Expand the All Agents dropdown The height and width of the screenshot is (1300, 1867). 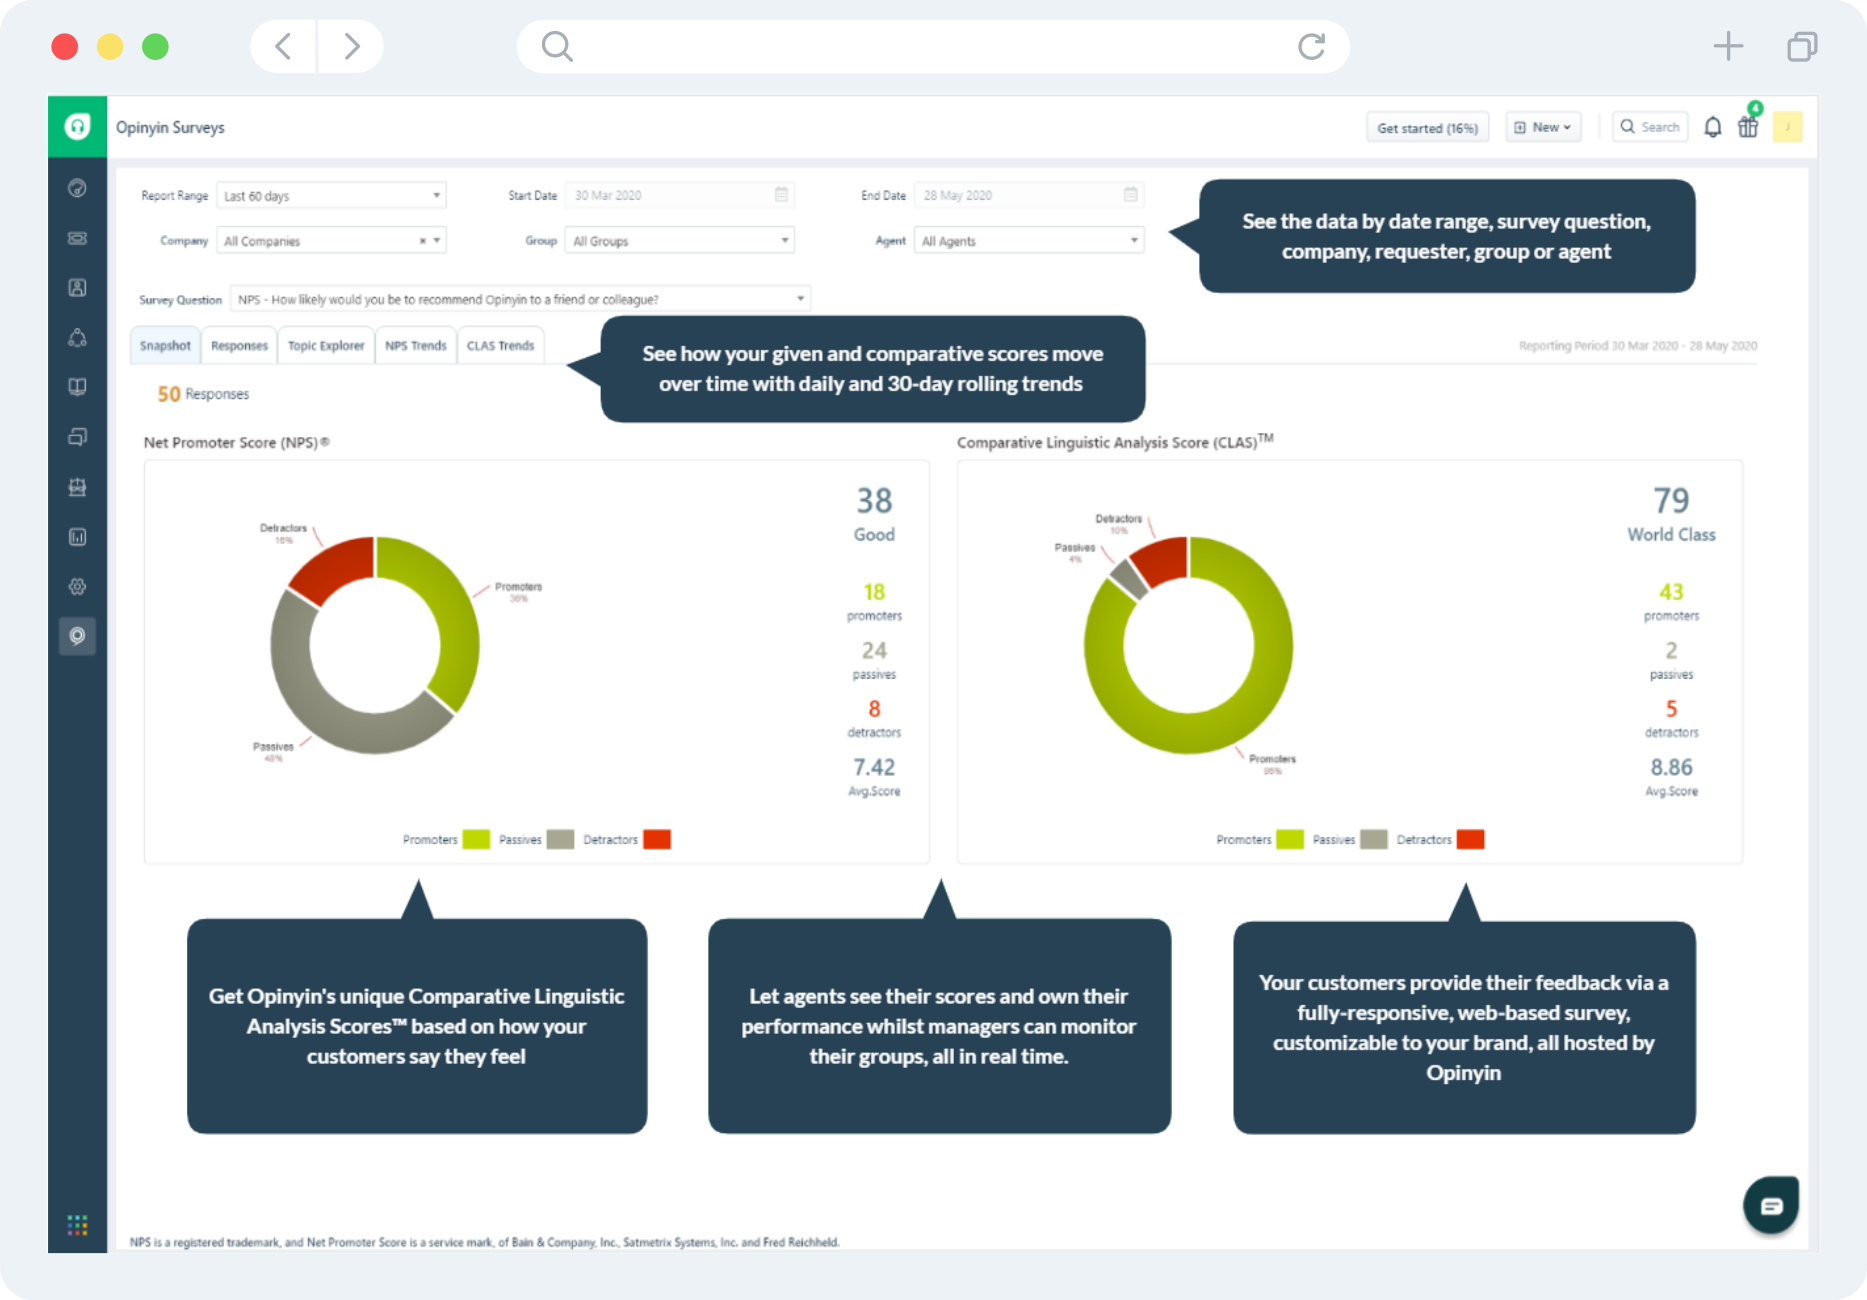coord(1029,241)
